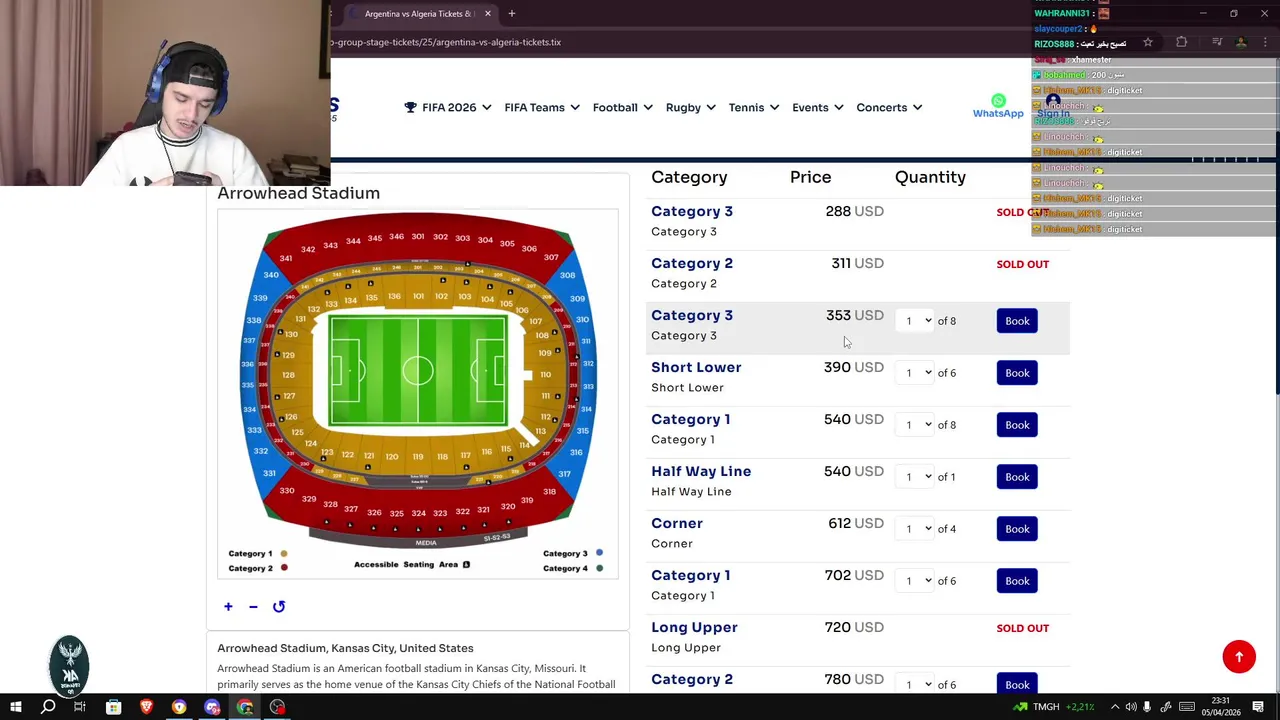This screenshot has width=1280, height=720.
Task: Open the Football navigation menu
Action: click(622, 108)
